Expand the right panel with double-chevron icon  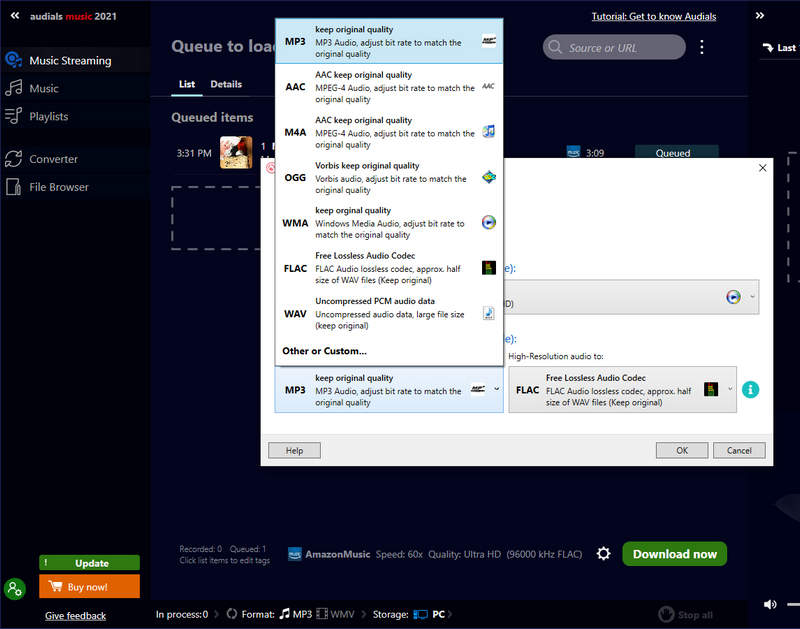(760, 15)
